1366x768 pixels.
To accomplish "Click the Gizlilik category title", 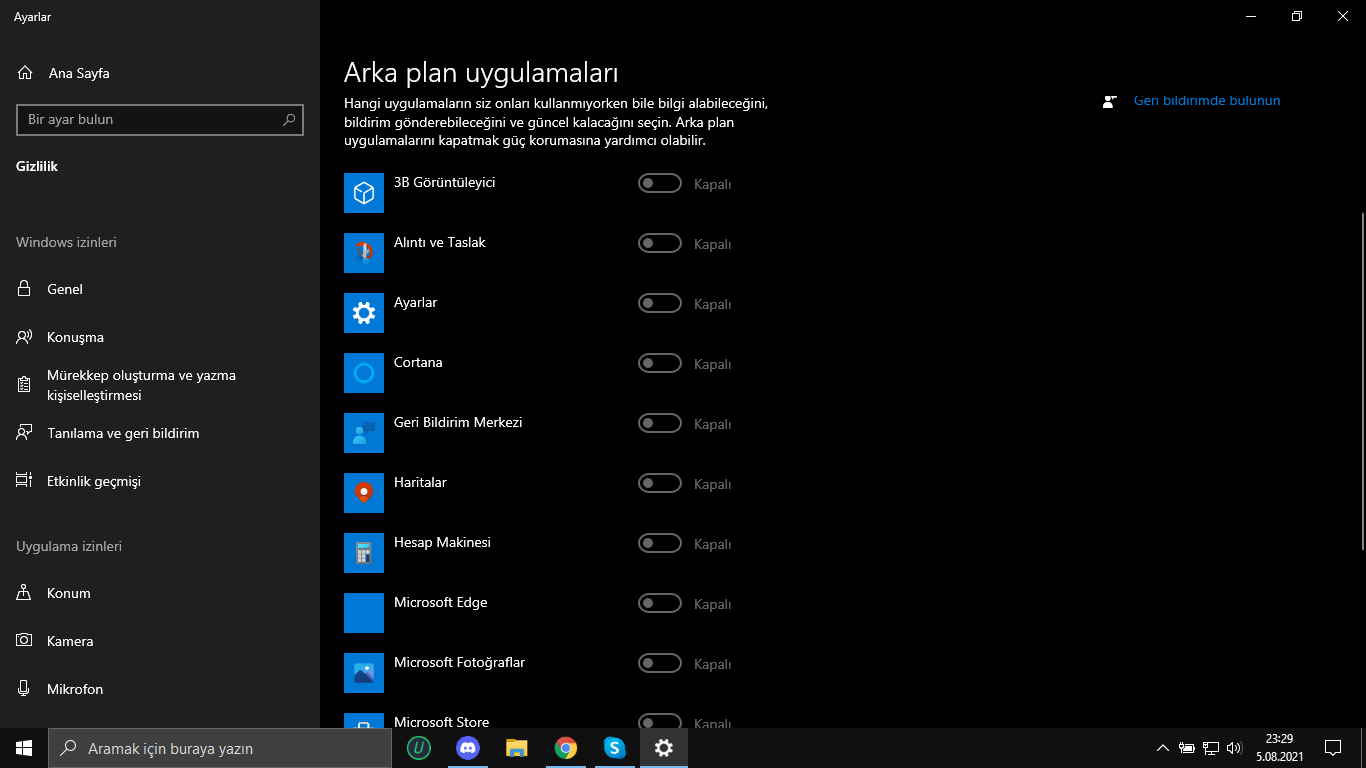I will (37, 166).
